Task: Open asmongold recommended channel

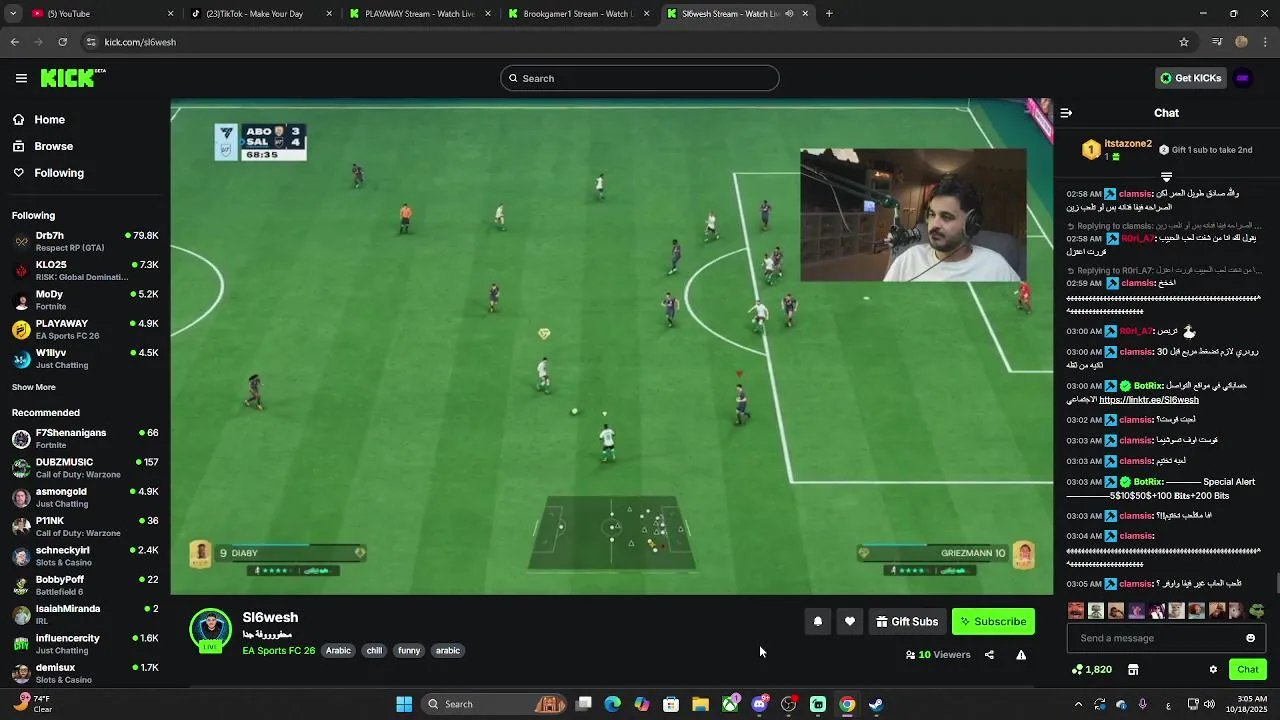Action: (85, 497)
